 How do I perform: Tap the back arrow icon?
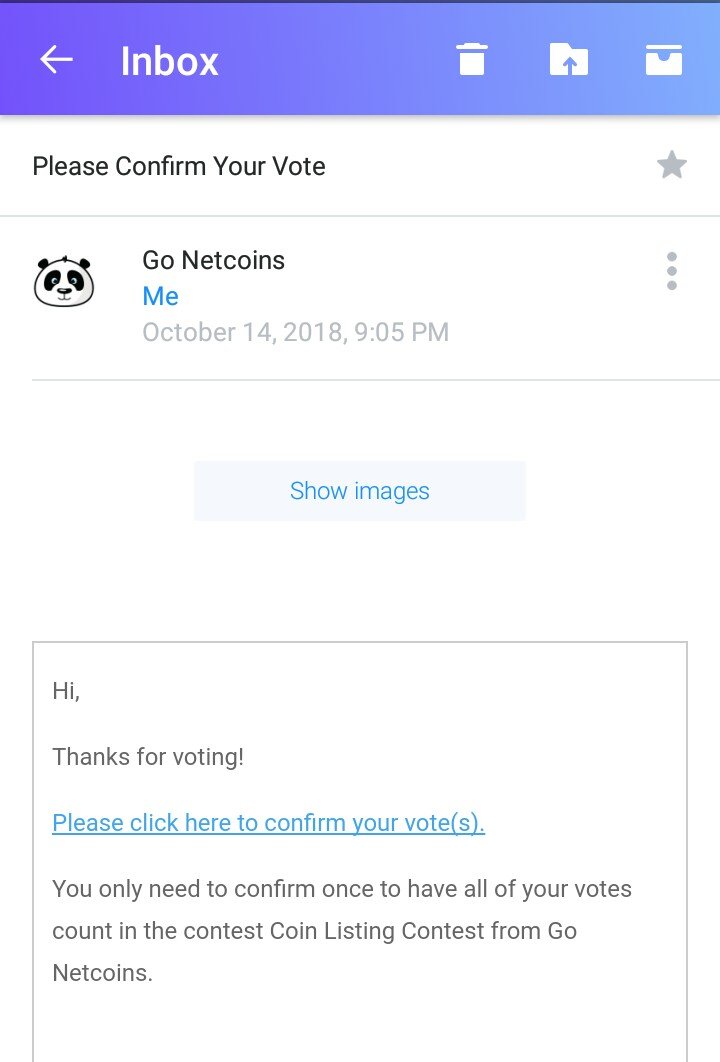point(56,60)
